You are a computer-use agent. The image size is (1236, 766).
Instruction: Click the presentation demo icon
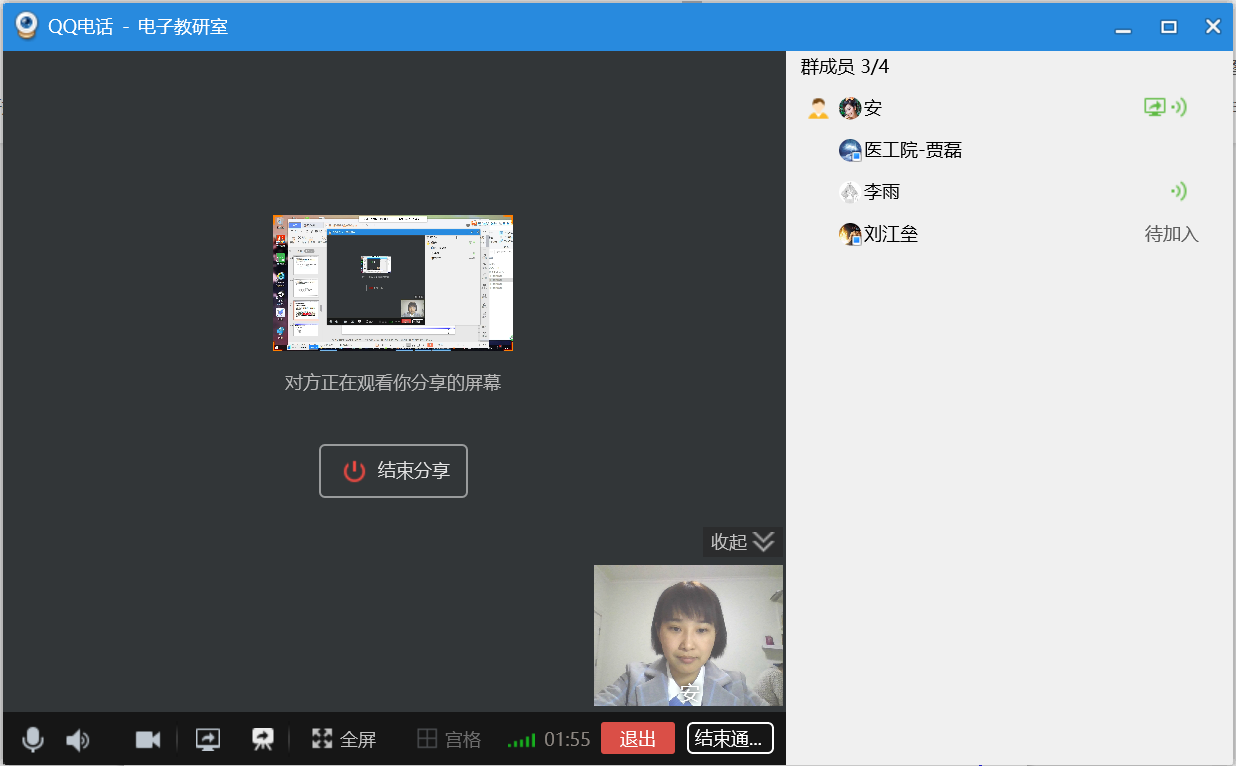[262, 739]
